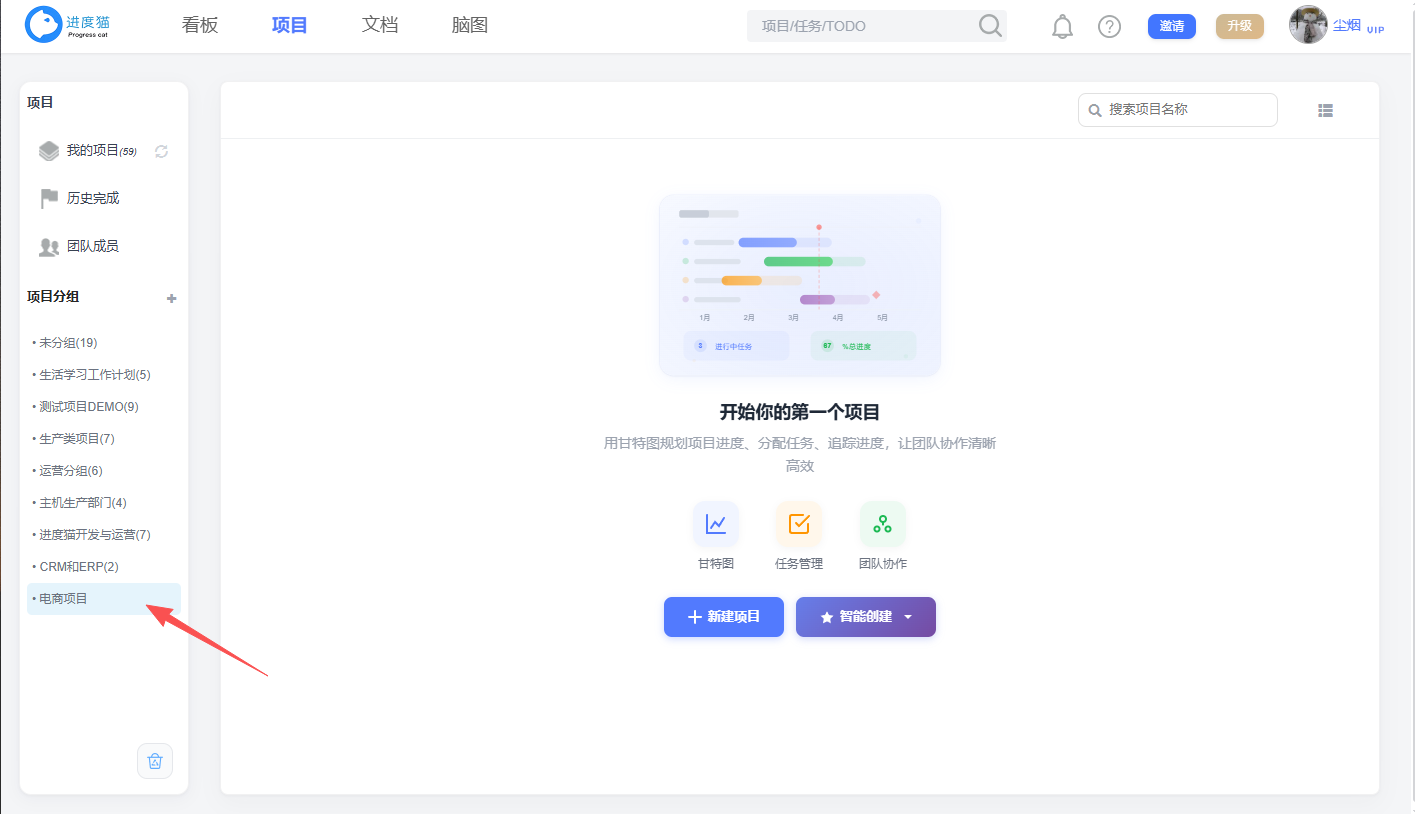Open 我的项目 in the sidebar
The image size is (1415, 814).
pos(88,151)
